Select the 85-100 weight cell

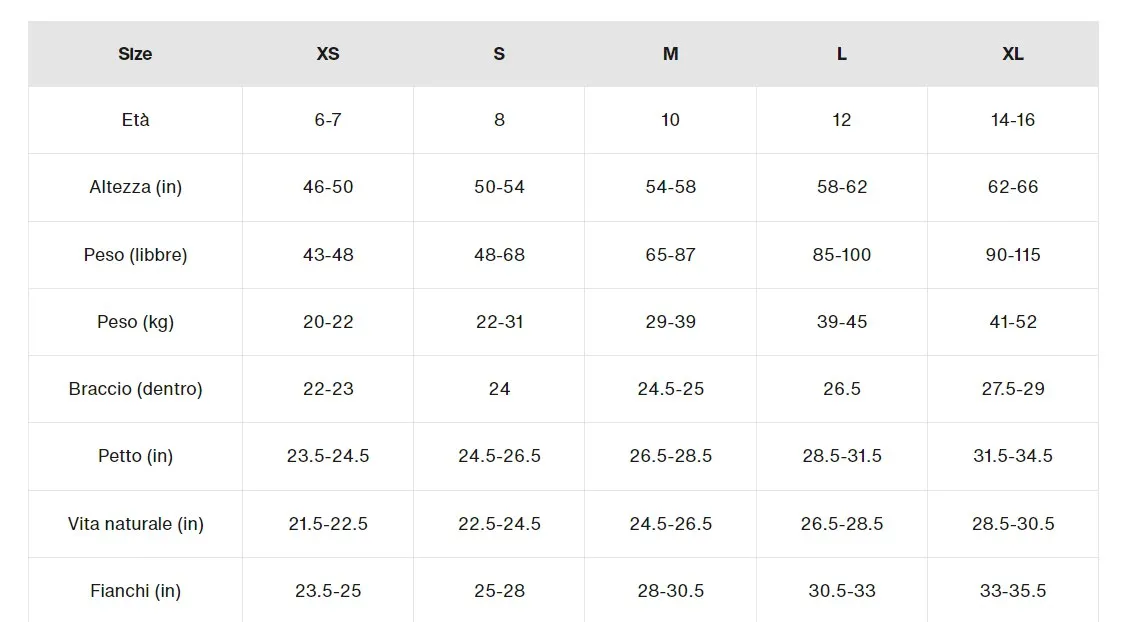coord(841,255)
